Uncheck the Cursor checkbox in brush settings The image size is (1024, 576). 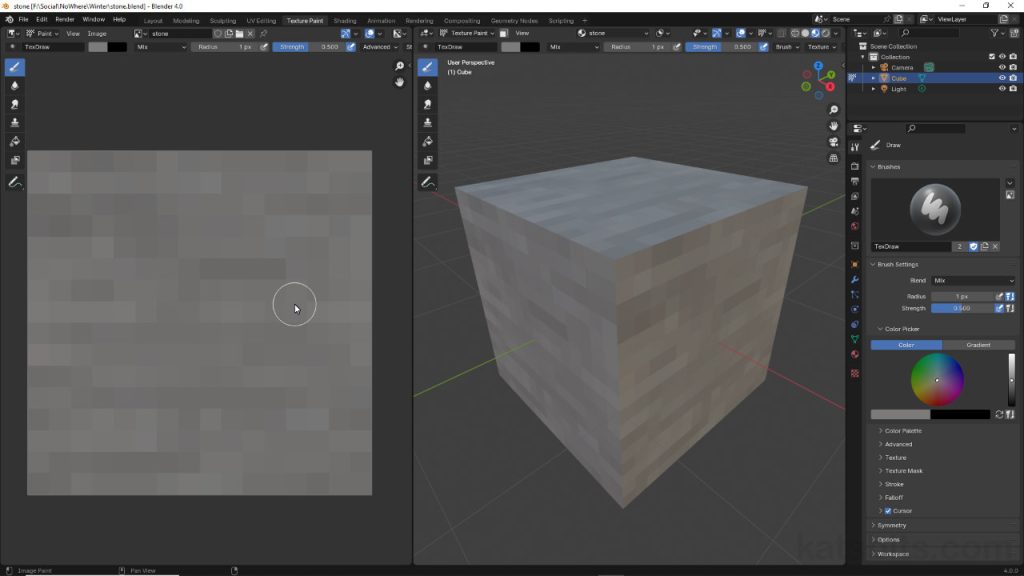pos(890,510)
